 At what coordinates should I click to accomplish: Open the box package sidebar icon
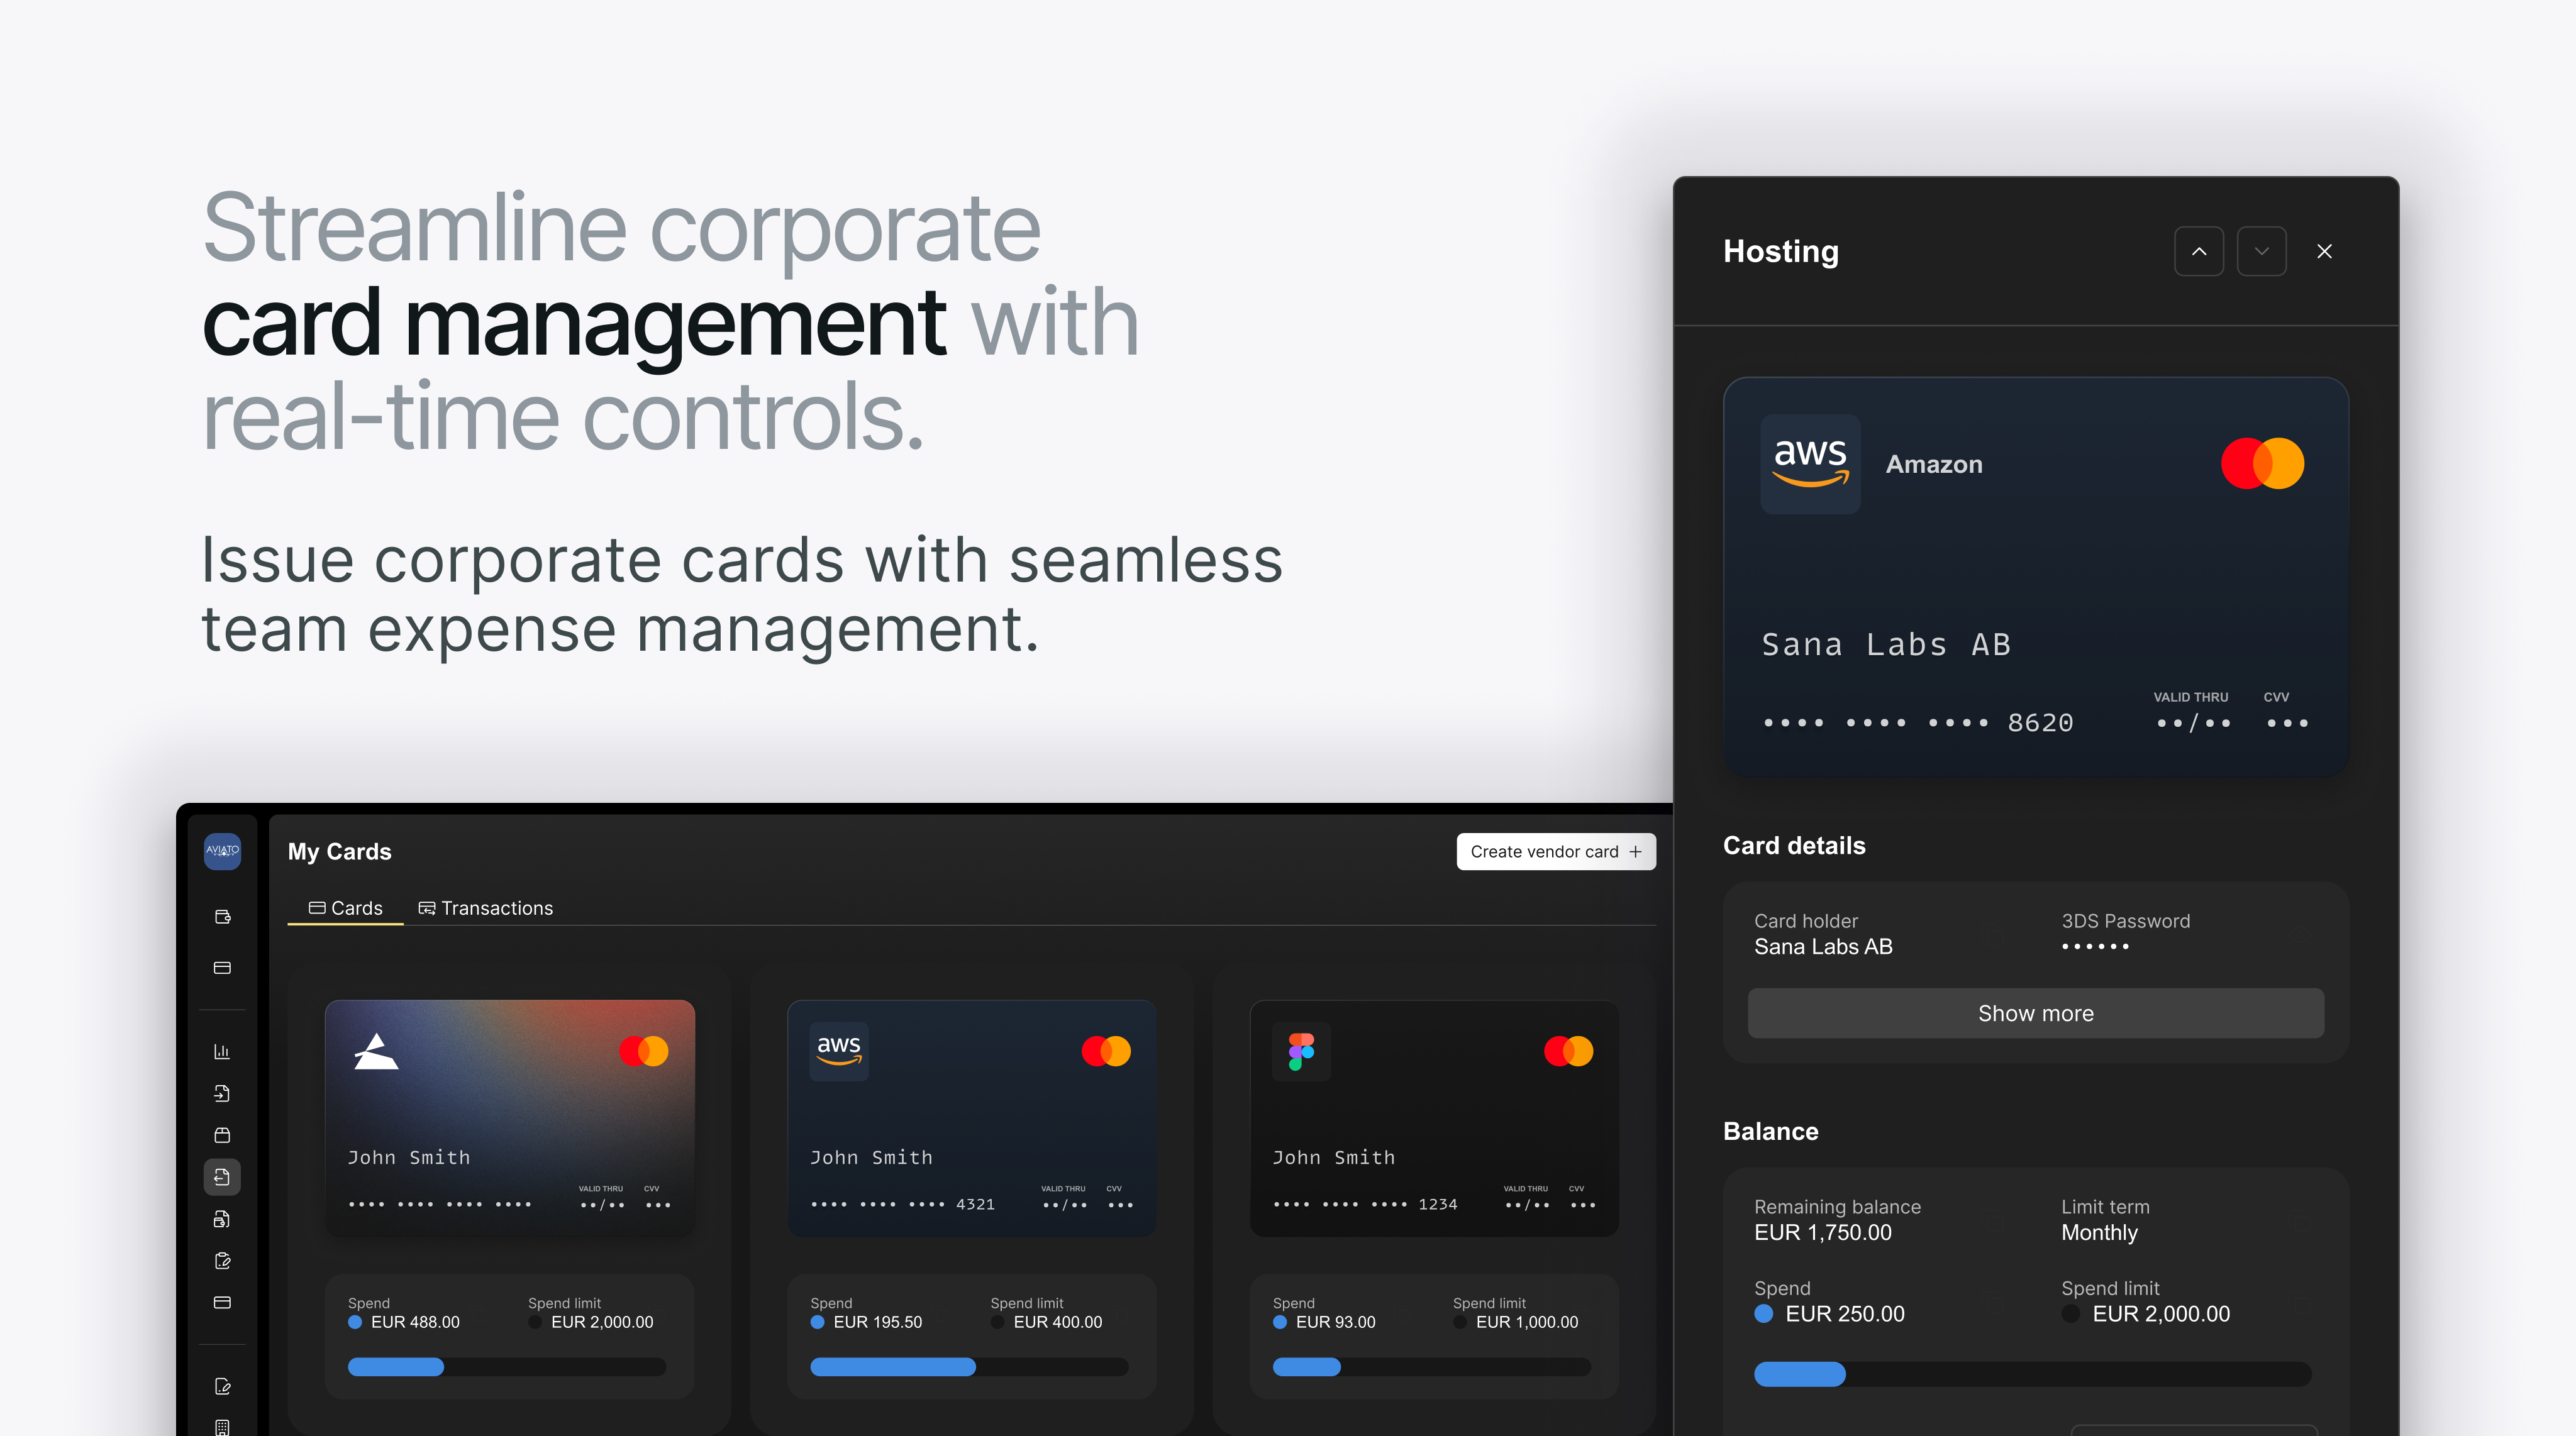(222, 1135)
